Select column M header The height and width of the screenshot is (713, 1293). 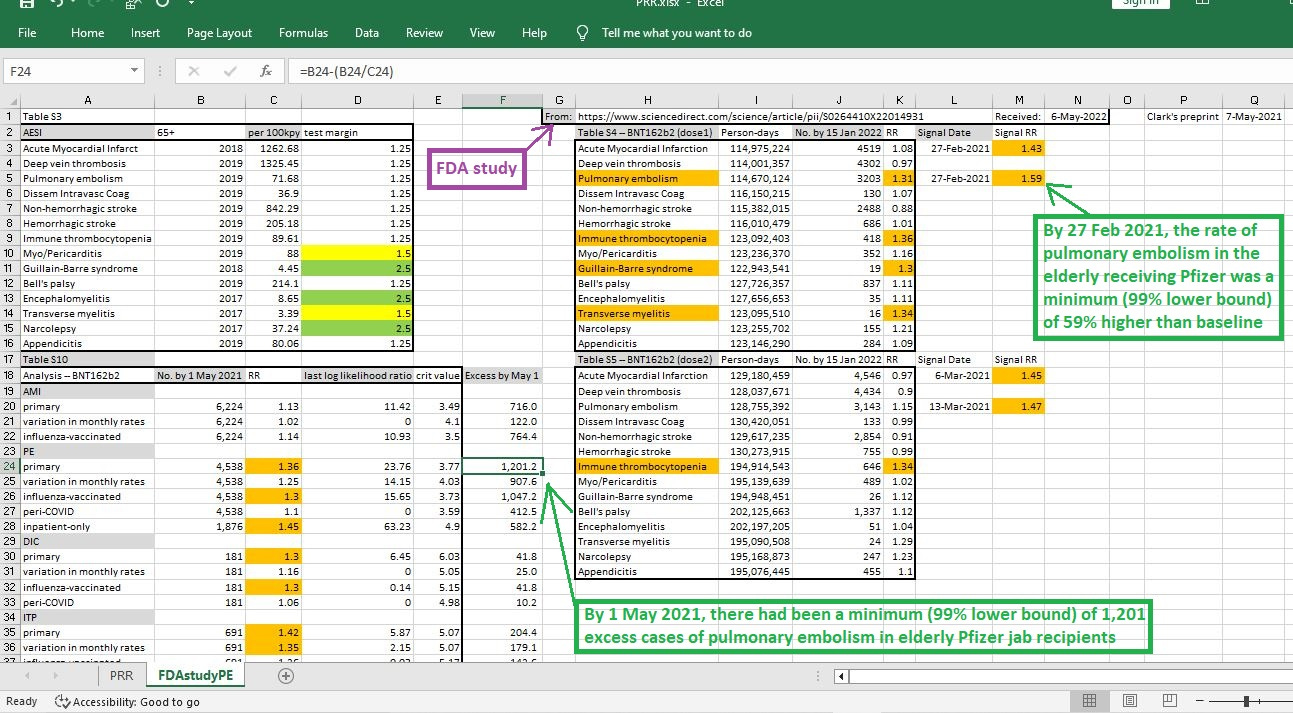(x=1019, y=100)
